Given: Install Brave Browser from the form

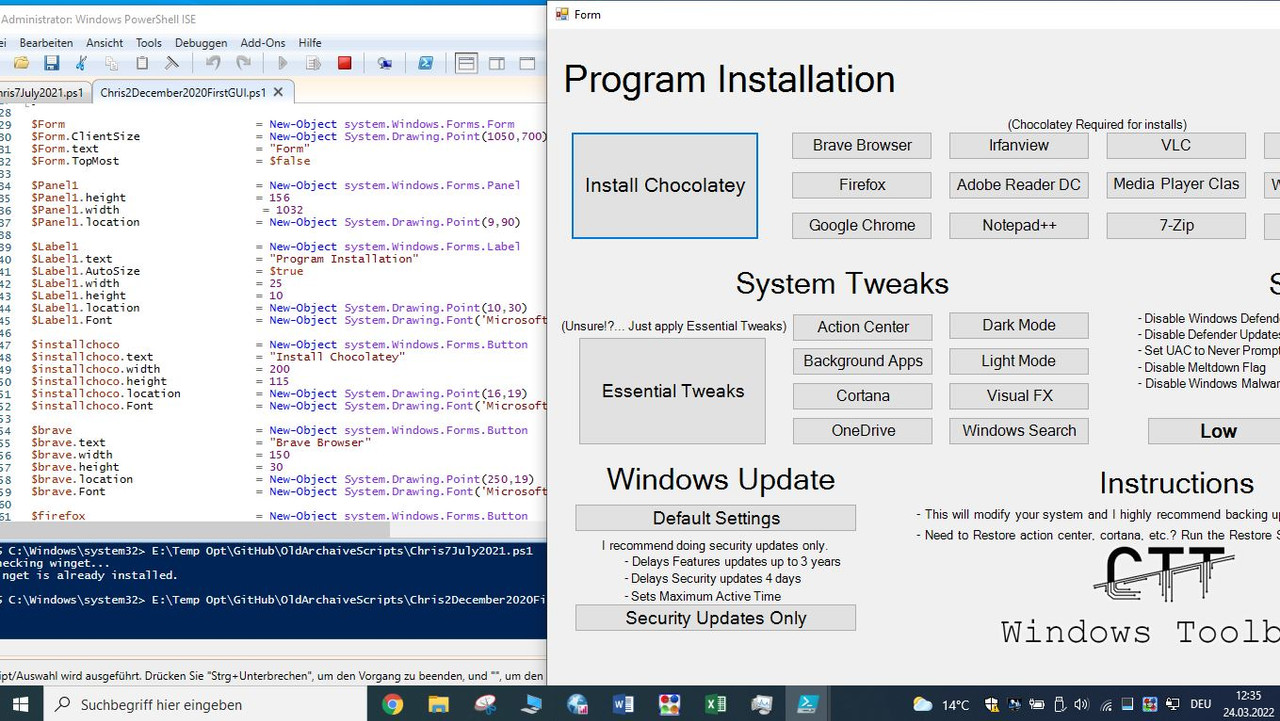Looking at the screenshot, I should click(862, 145).
